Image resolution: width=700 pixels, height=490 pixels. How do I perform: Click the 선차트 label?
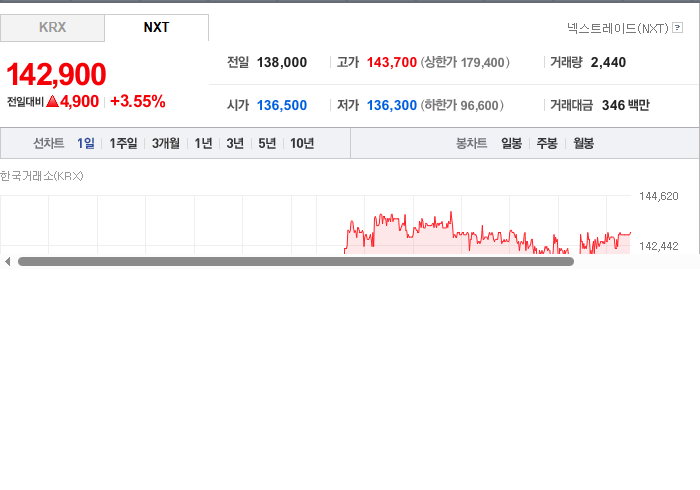coord(49,143)
